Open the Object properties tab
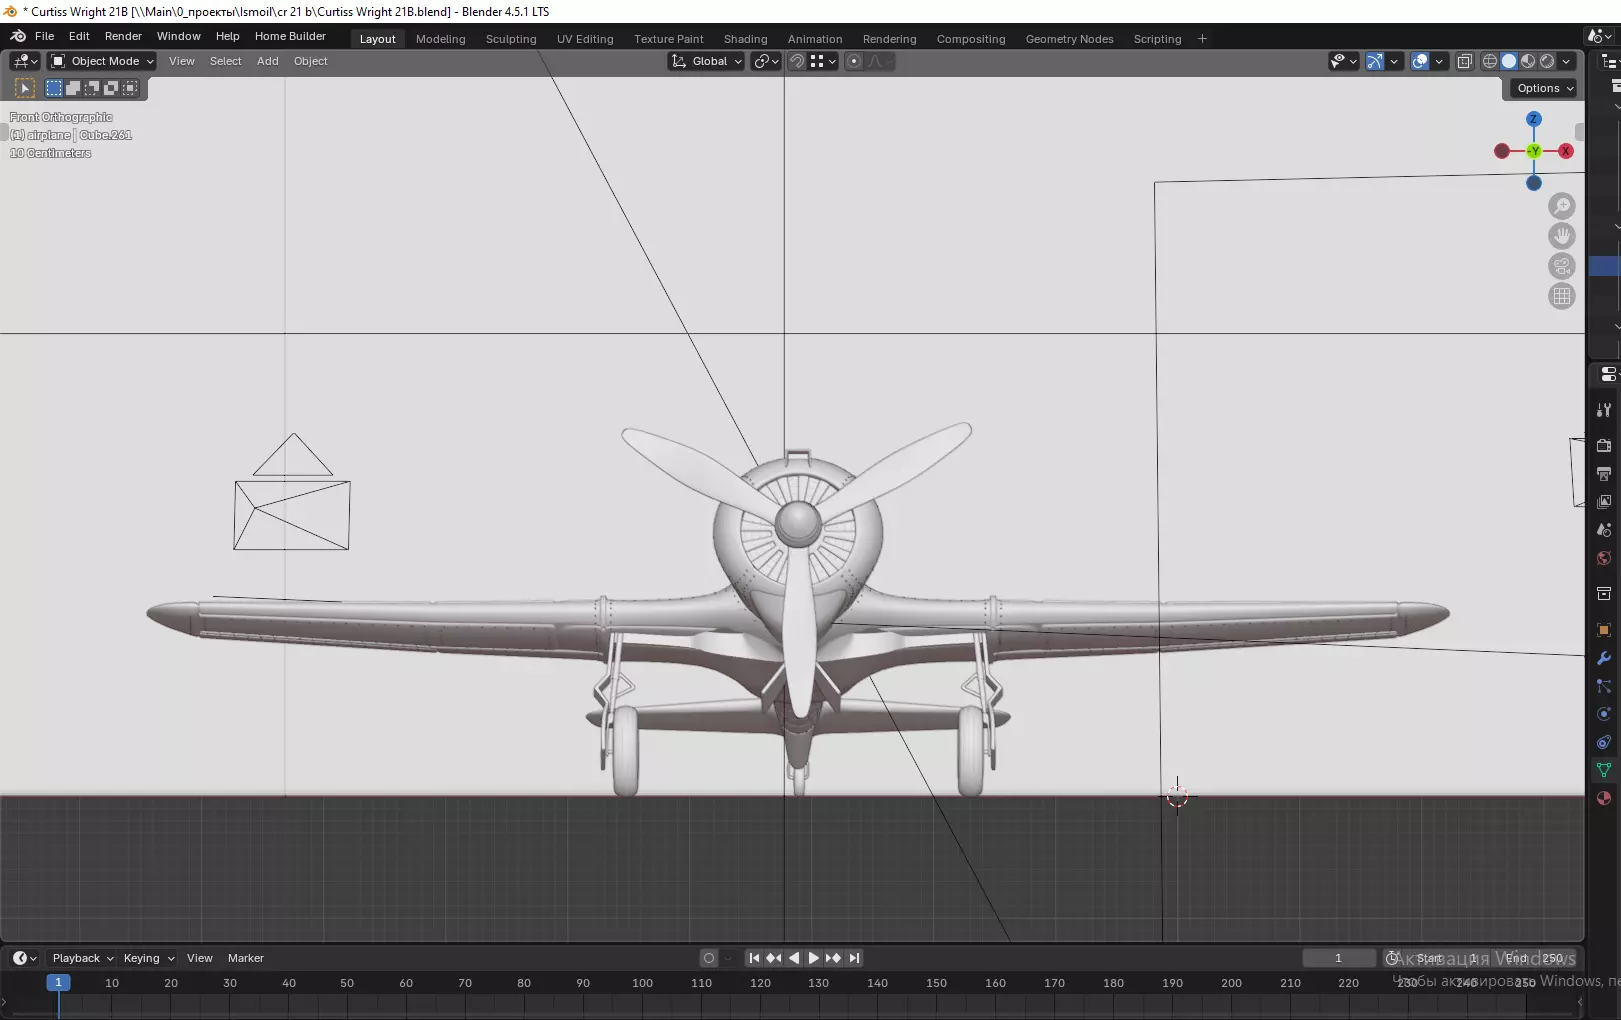The height and width of the screenshot is (1020, 1621). click(1604, 630)
